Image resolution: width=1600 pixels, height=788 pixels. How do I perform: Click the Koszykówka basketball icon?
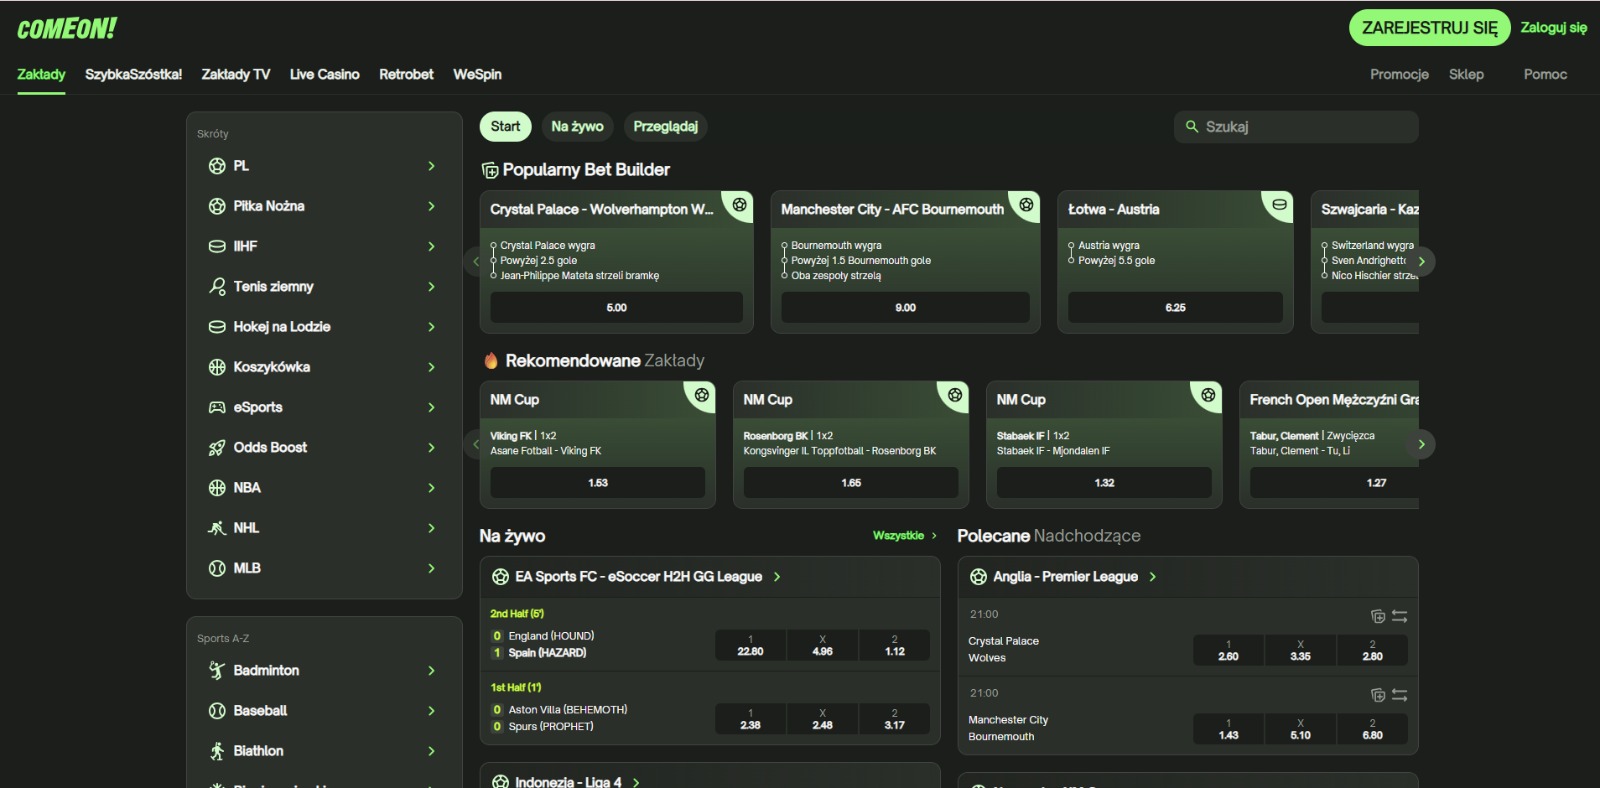(x=217, y=367)
